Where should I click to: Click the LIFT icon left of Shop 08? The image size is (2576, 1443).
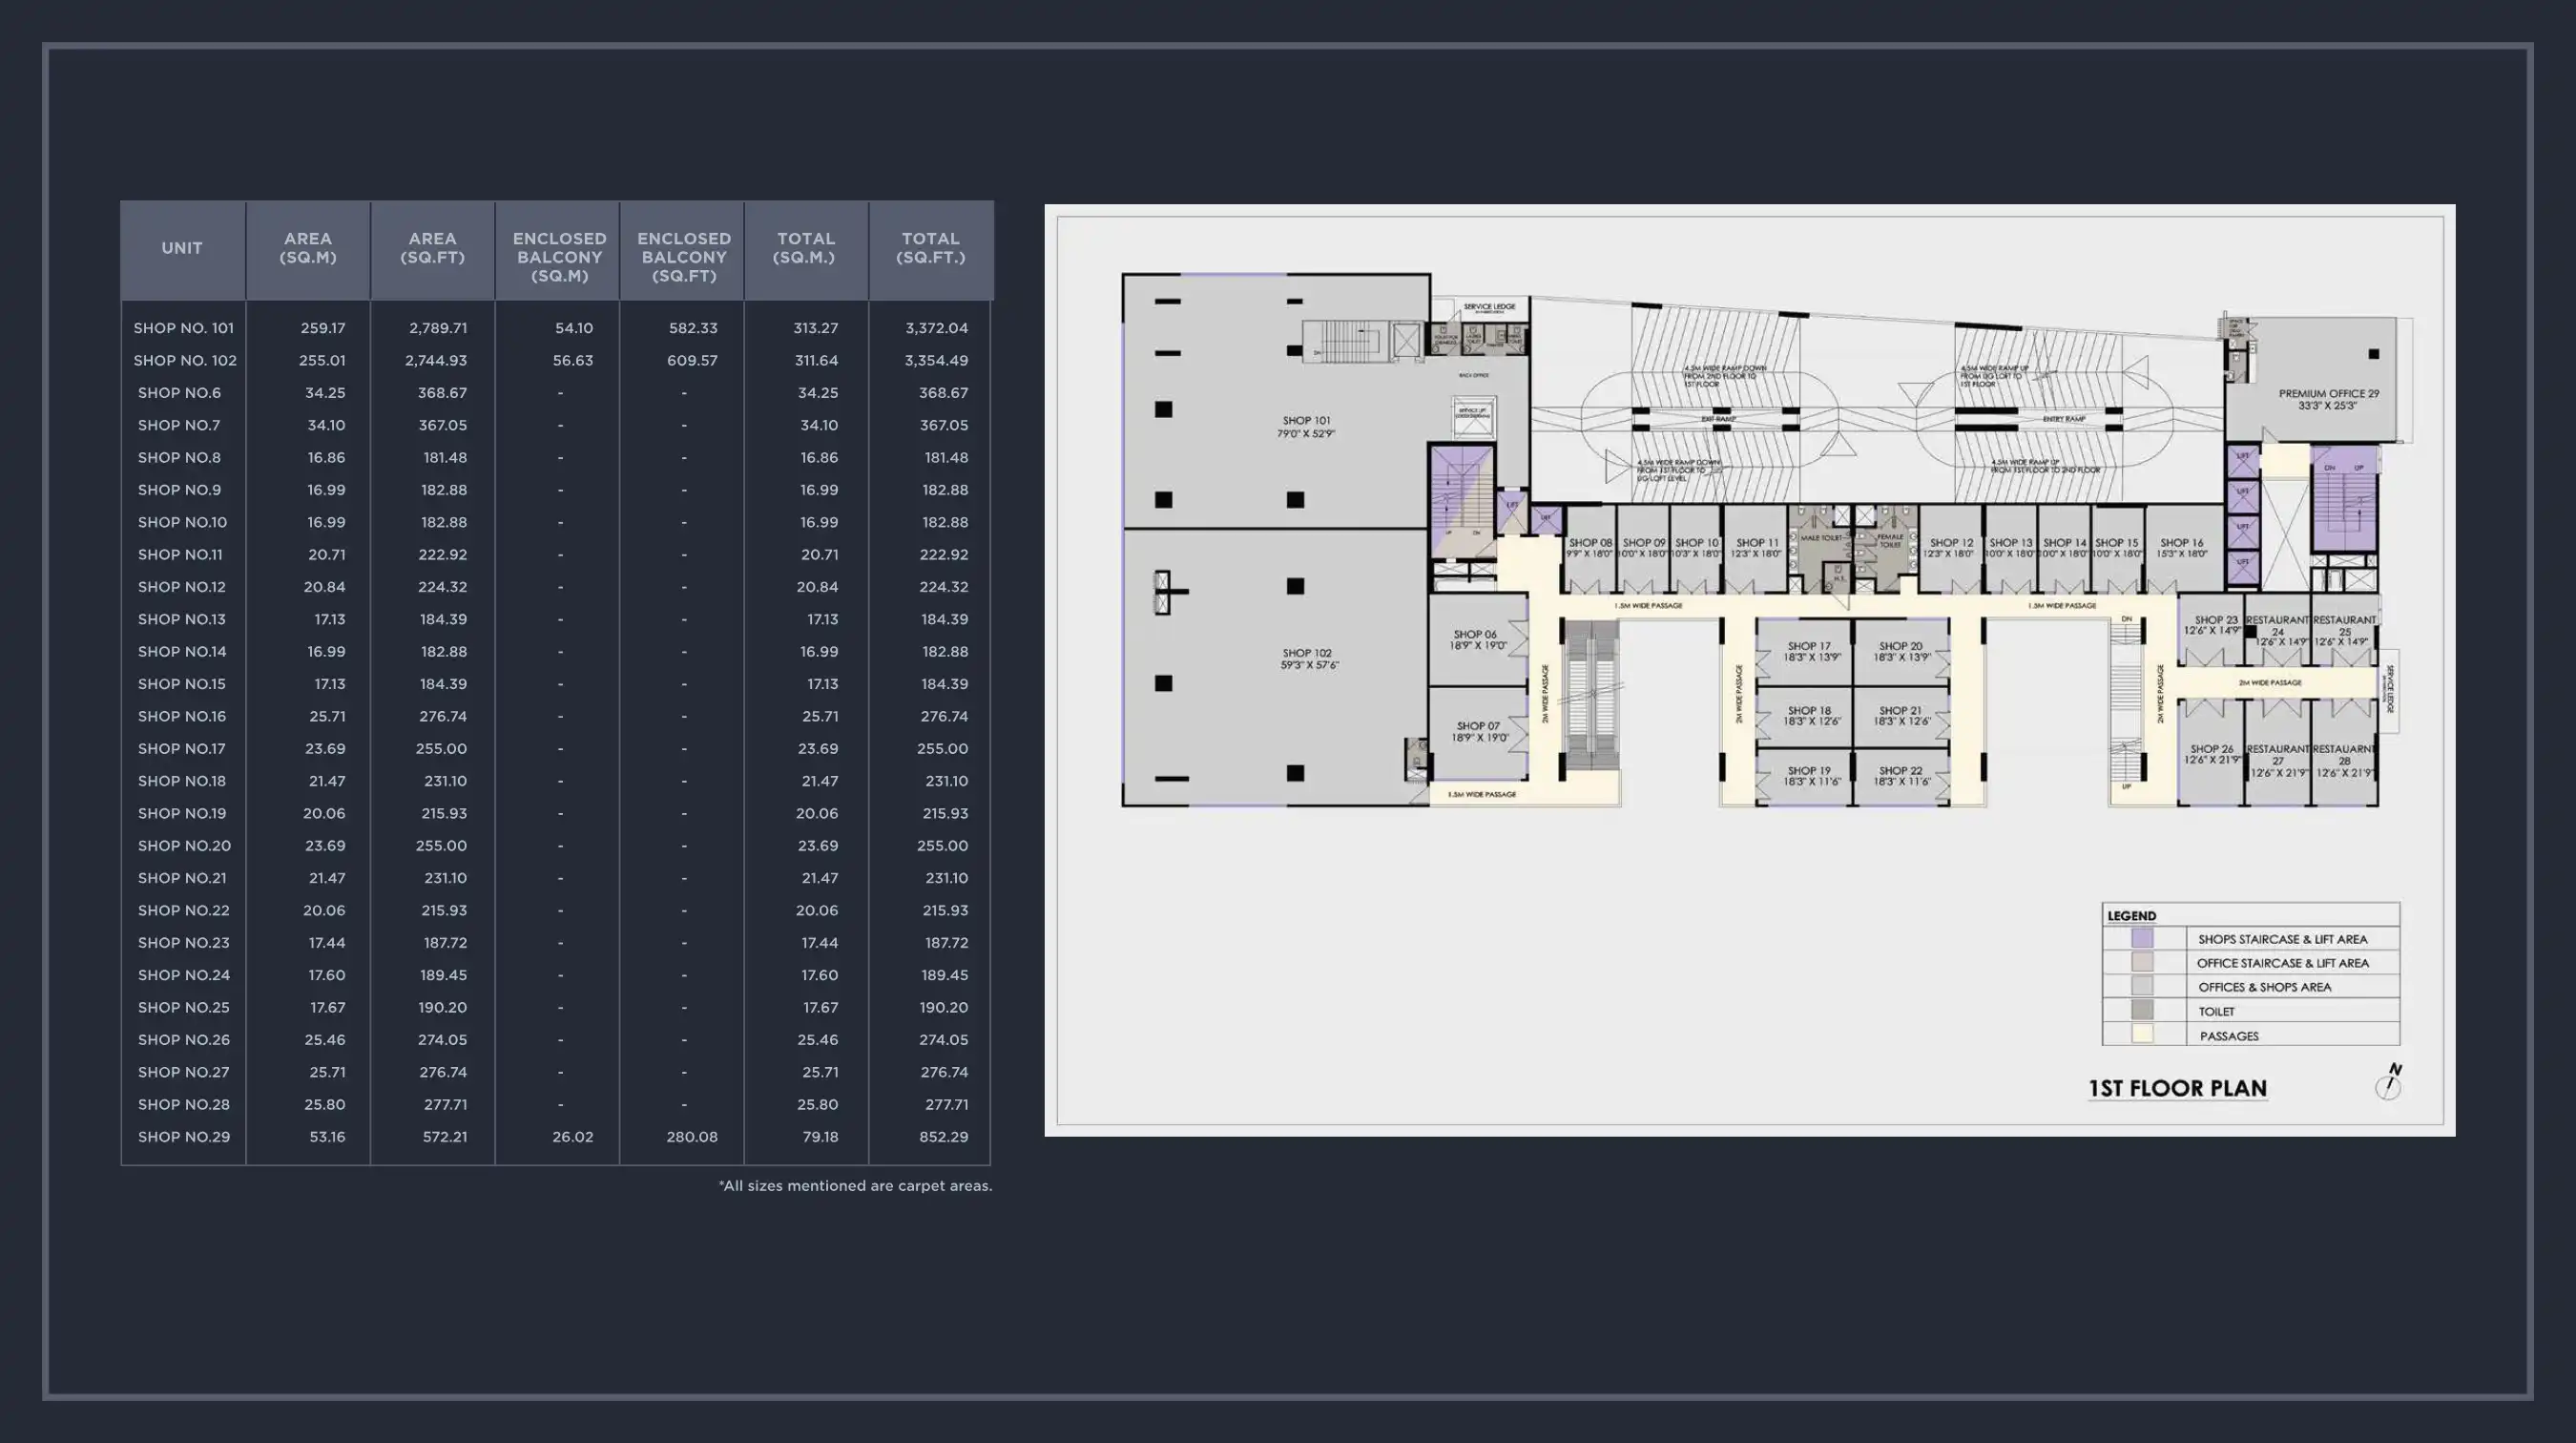pyautogui.click(x=1546, y=518)
